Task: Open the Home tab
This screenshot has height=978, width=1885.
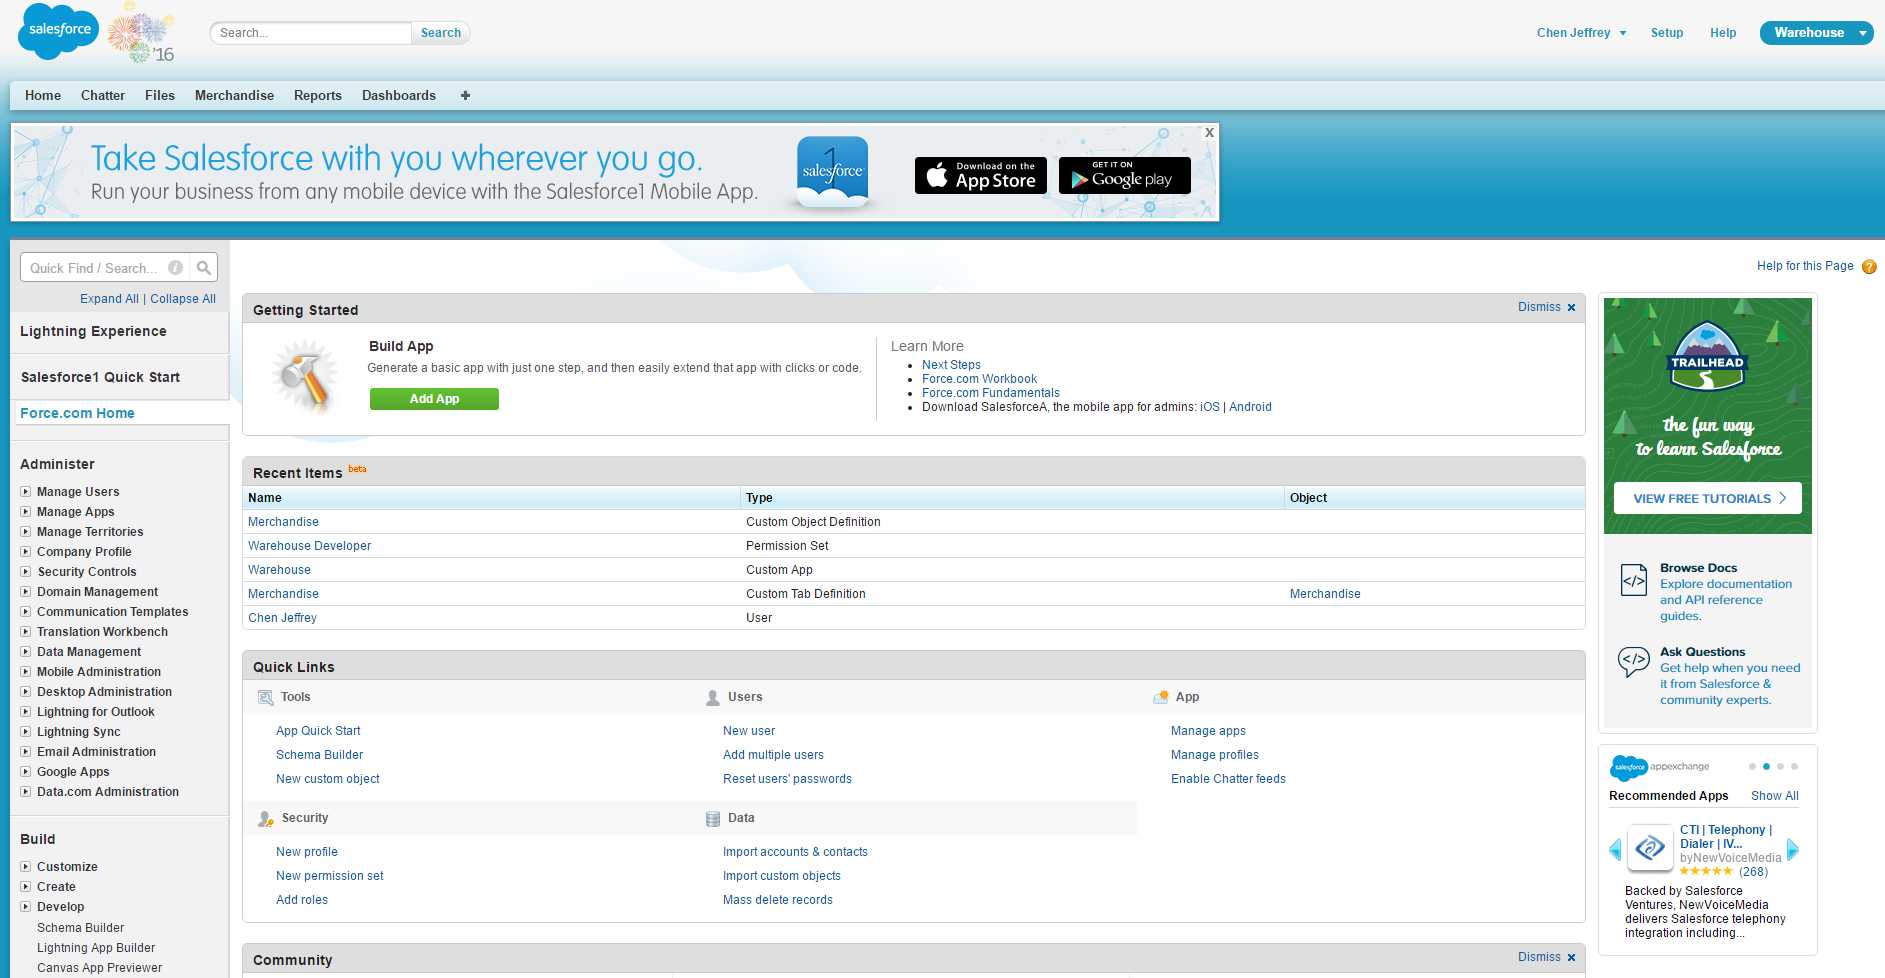Action: (x=43, y=96)
